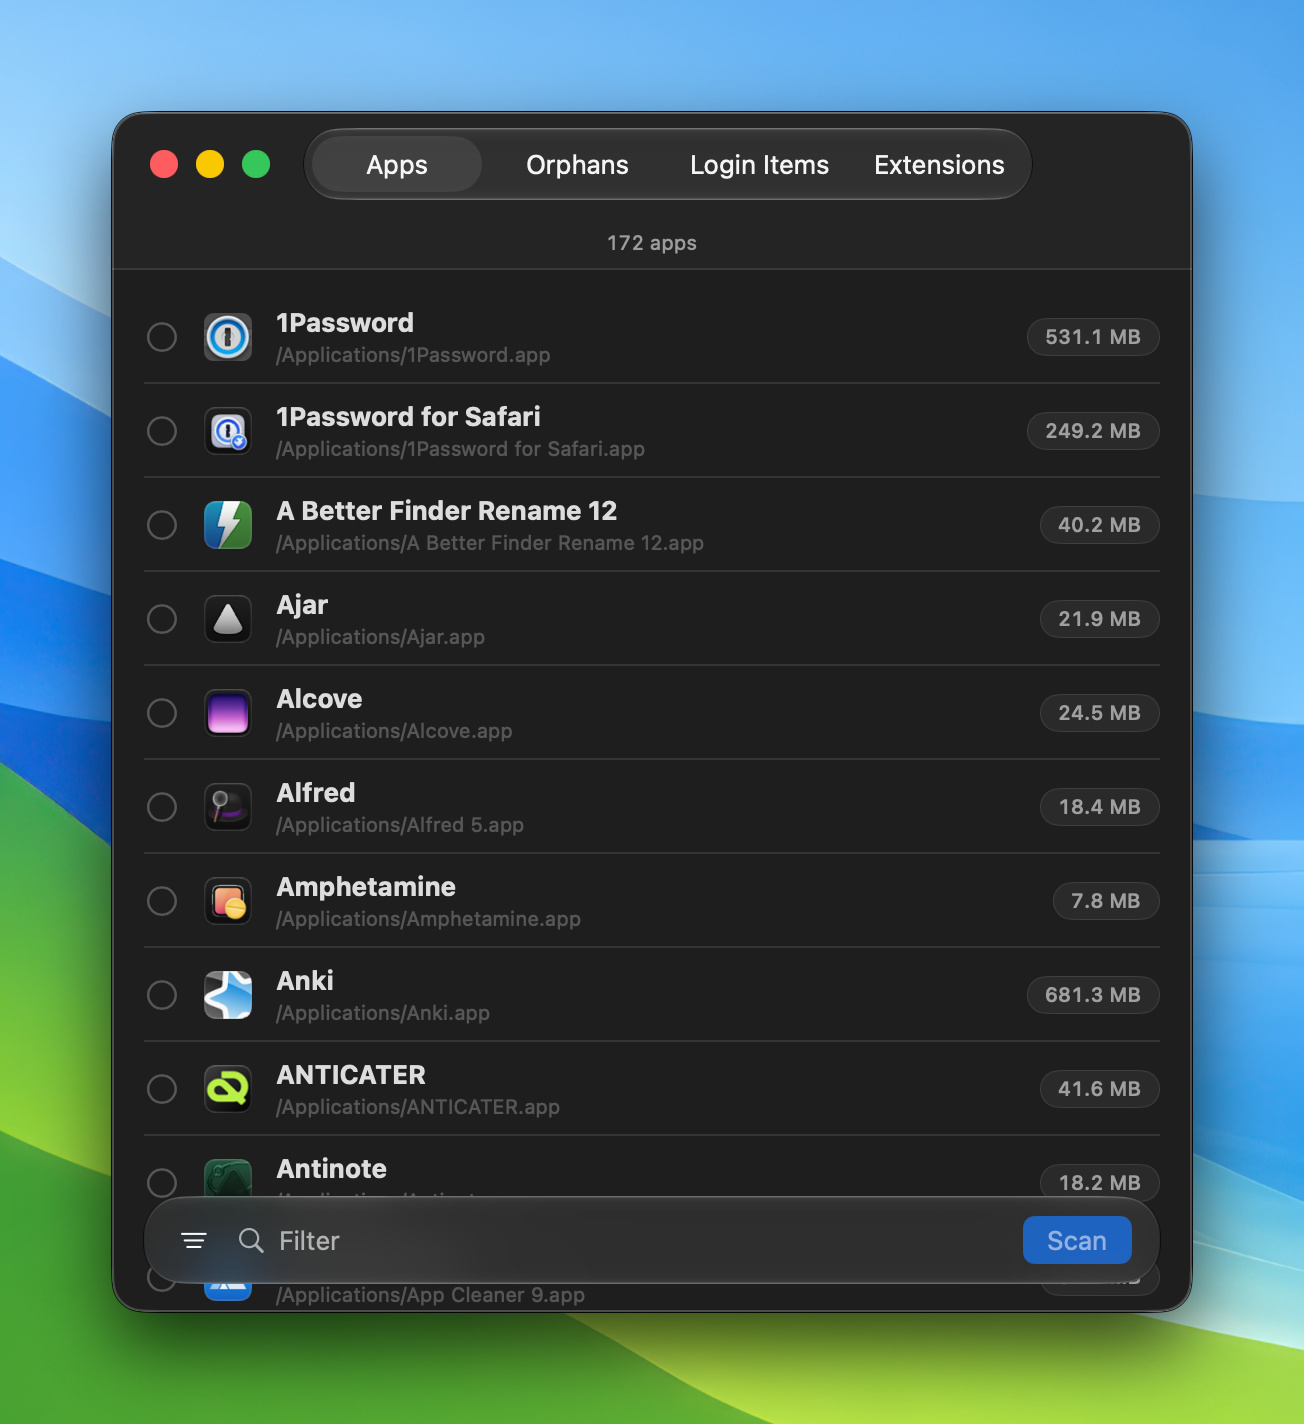Click the 1Password for Safari title
The height and width of the screenshot is (1424, 1304).
tap(408, 417)
